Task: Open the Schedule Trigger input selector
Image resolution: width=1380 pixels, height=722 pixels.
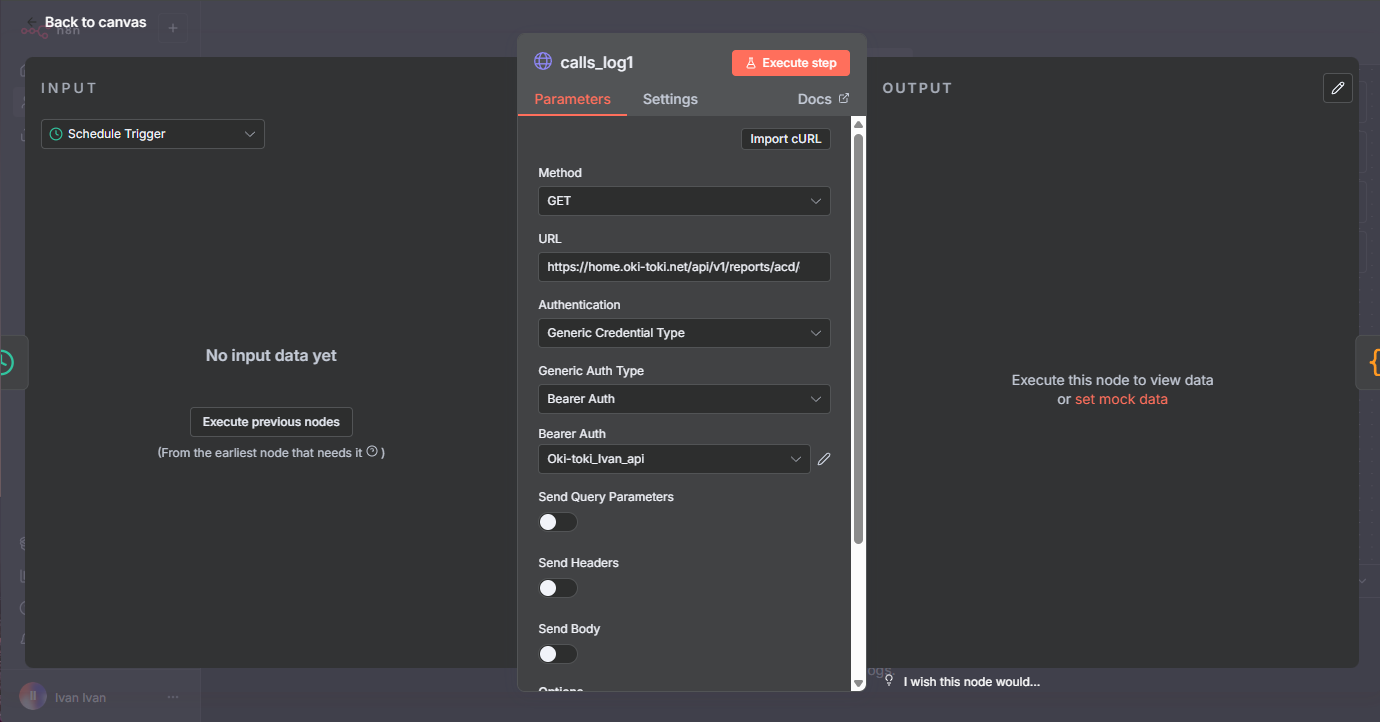Action: (x=153, y=134)
